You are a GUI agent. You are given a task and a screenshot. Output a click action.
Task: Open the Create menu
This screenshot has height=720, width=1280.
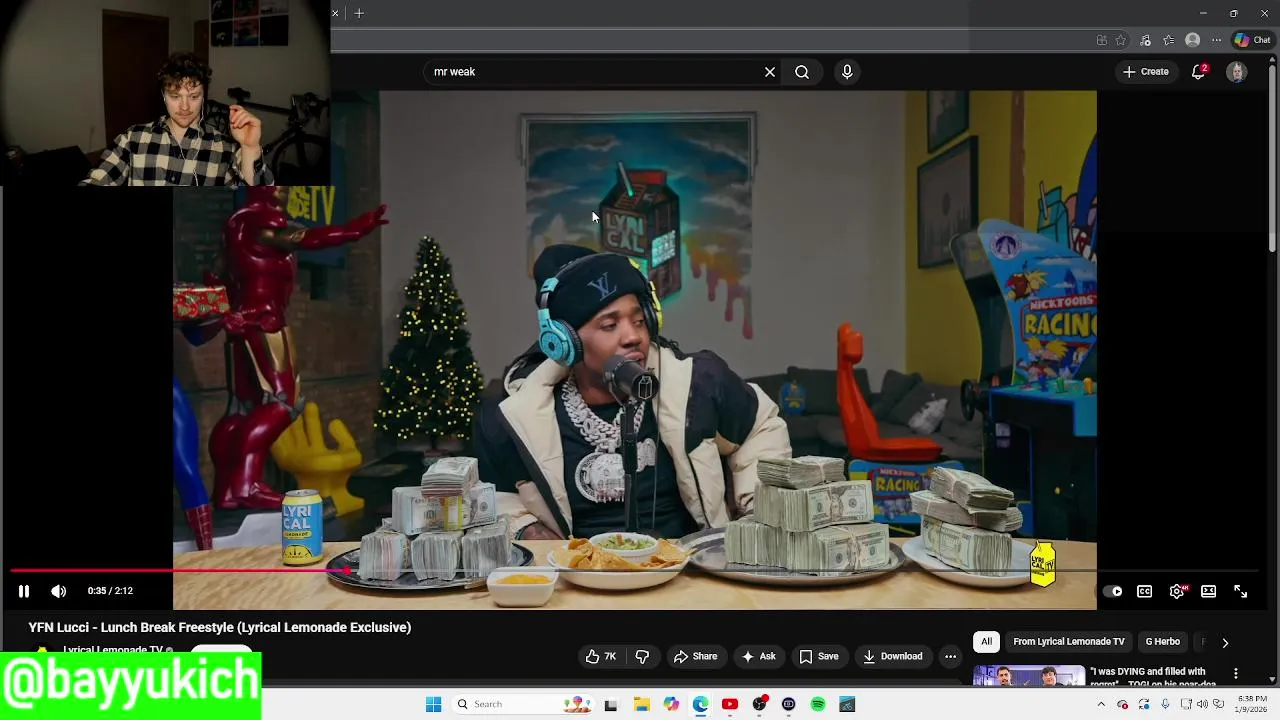click(x=1146, y=72)
